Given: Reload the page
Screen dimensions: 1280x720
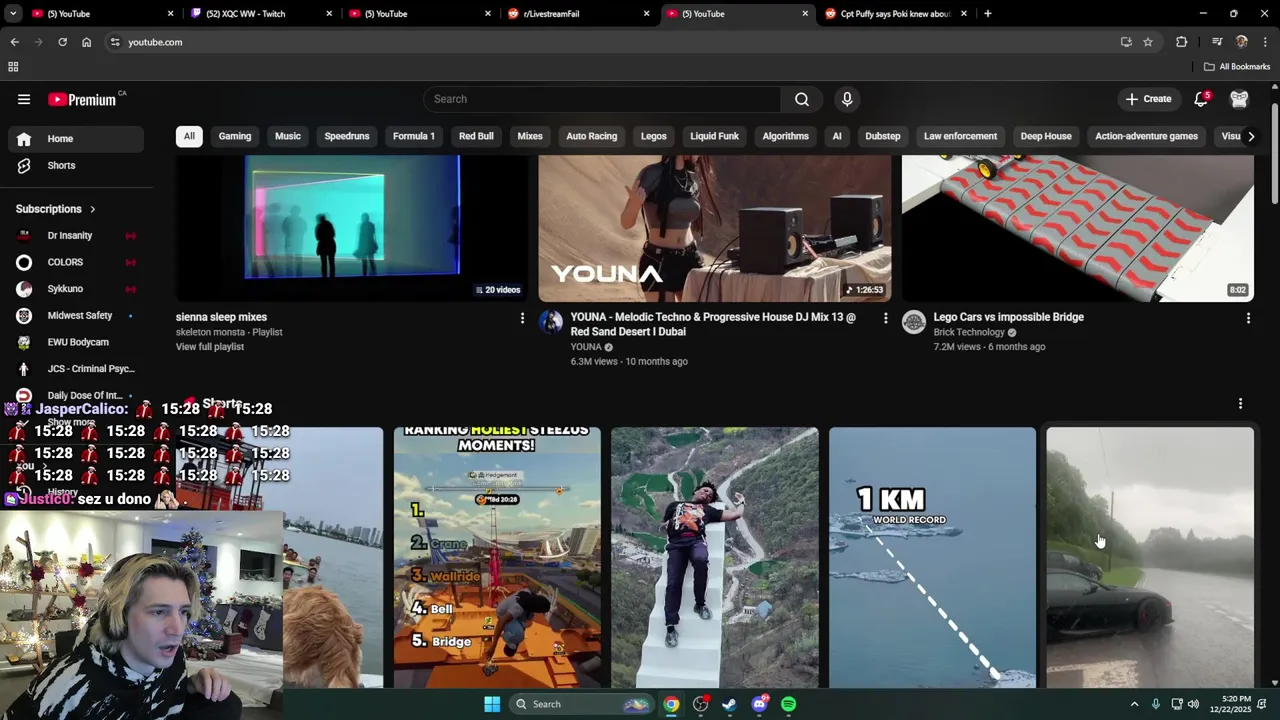Looking at the screenshot, I should 62,42.
